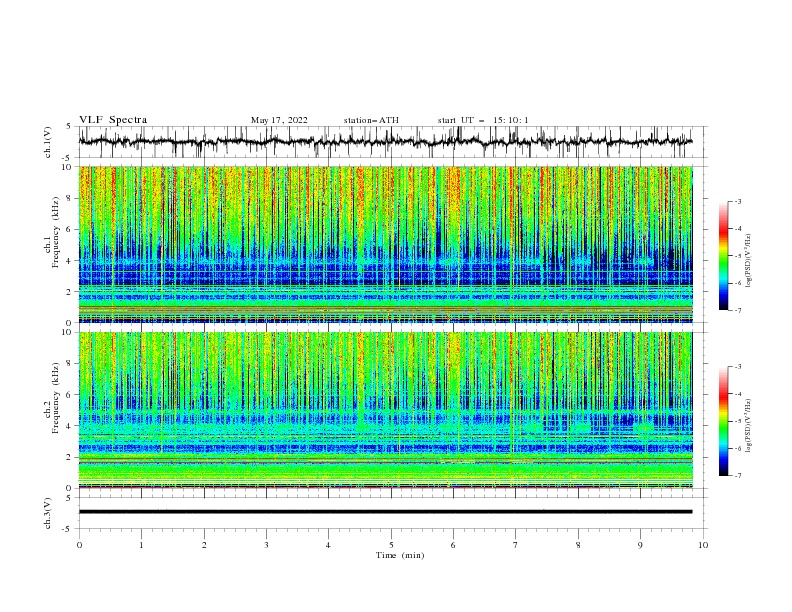Select the "May 17, 2022" date label
Viewport: 792px width, 612px height.
pyautogui.click(x=279, y=120)
